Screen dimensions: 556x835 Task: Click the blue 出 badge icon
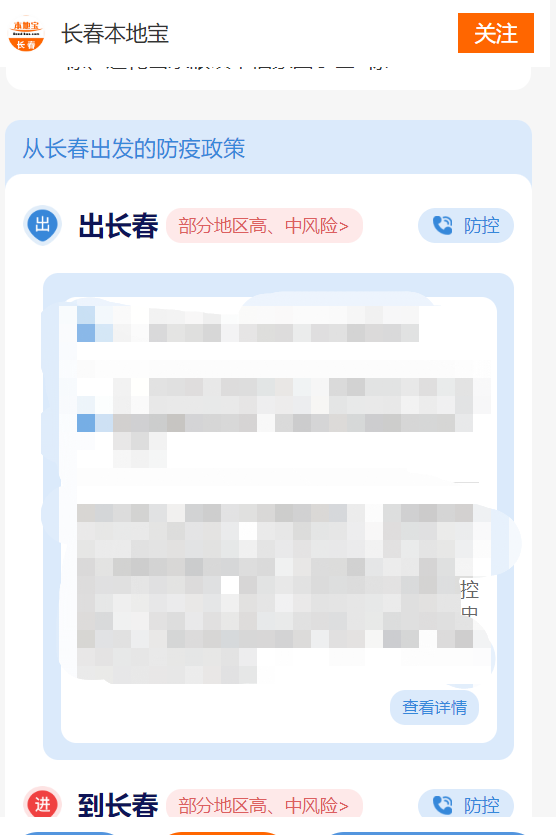click(43, 225)
